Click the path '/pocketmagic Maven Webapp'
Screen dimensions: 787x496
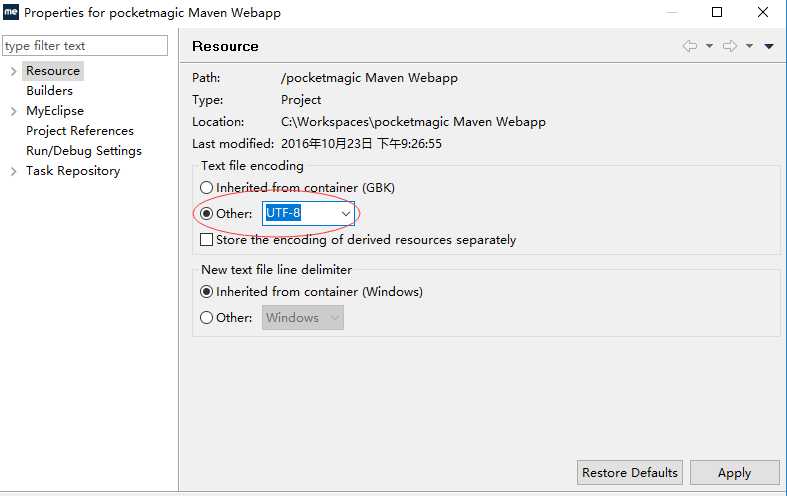(x=369, y=78)
